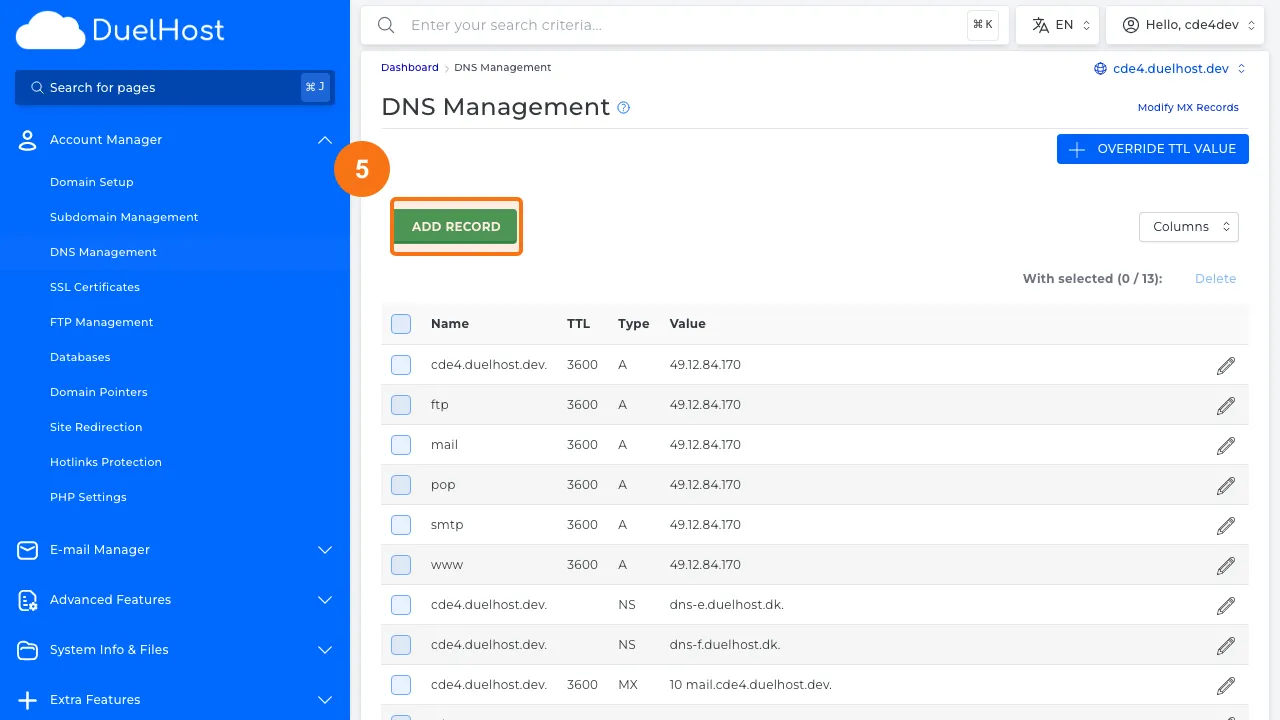Viewport: 1280px width, 720px height.
Task: Go to Subdomain Management page
Action: (124, 217)
